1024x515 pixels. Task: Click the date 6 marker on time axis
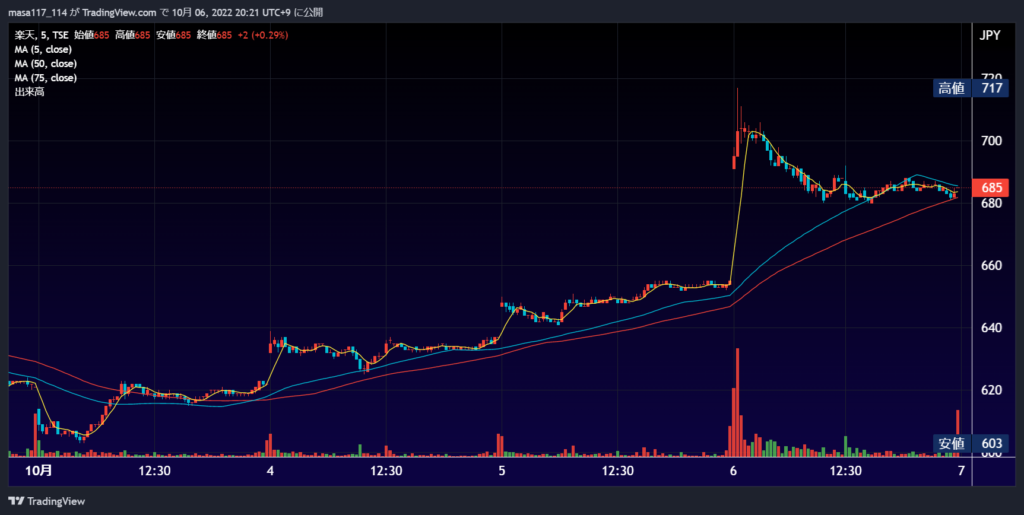pos(733,471)
